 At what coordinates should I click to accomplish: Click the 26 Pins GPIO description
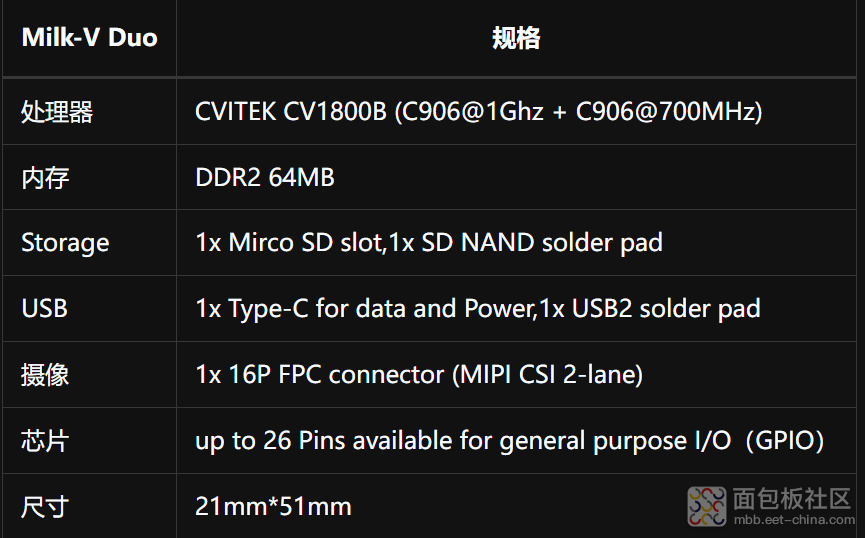click(510, 441)
